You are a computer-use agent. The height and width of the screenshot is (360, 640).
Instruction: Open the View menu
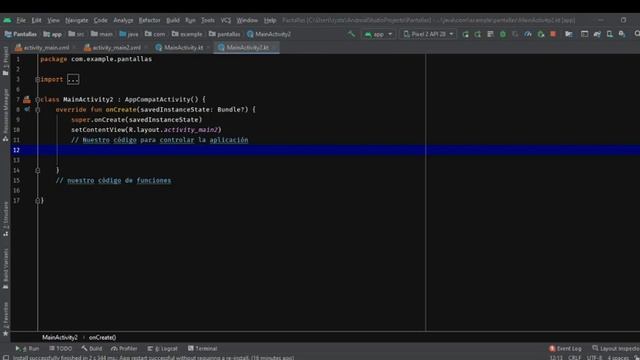tap(53, 20)
